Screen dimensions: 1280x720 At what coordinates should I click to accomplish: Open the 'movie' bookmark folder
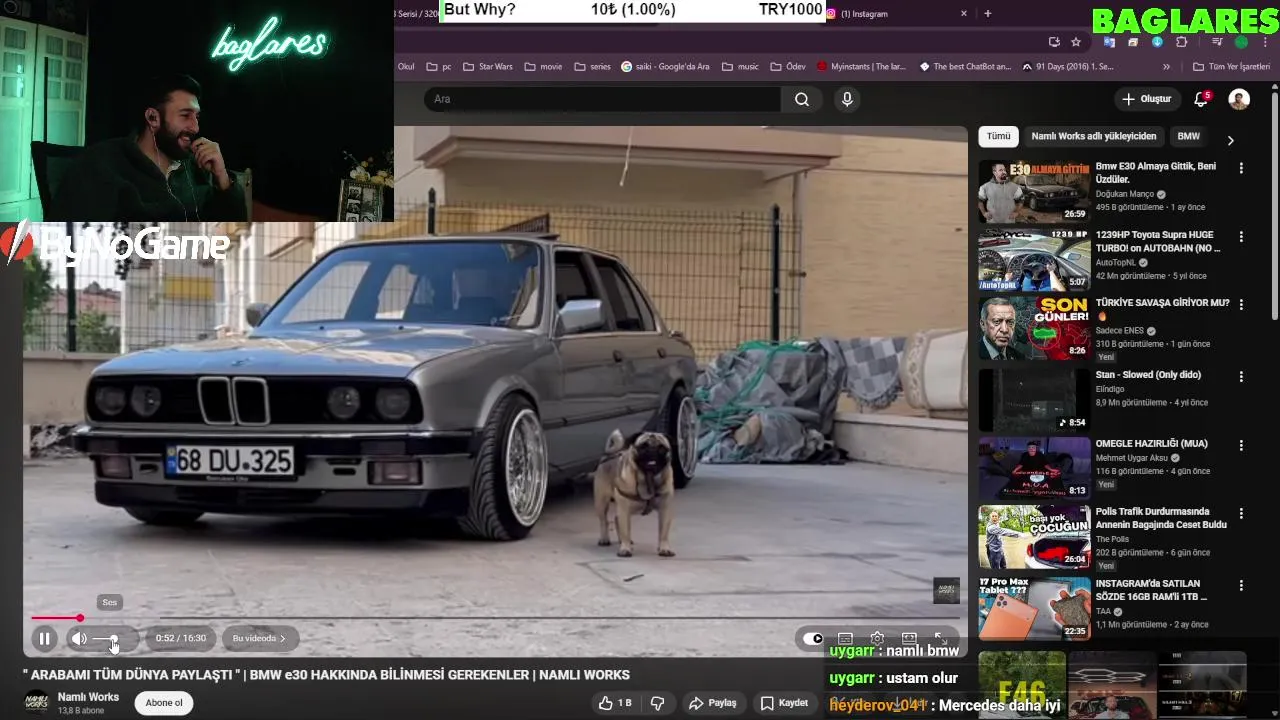[543, 67]
